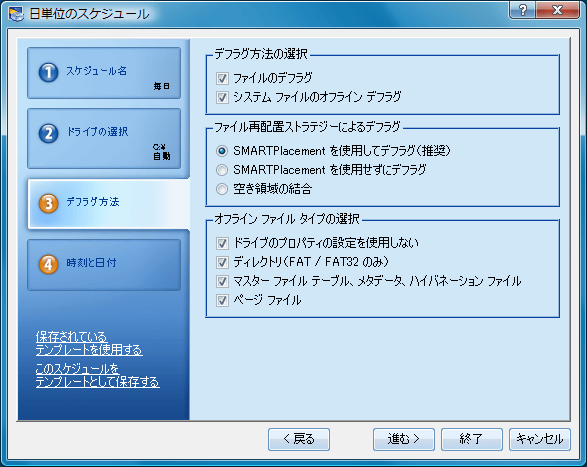Click the orange step 4 badge

pos(48,264)
